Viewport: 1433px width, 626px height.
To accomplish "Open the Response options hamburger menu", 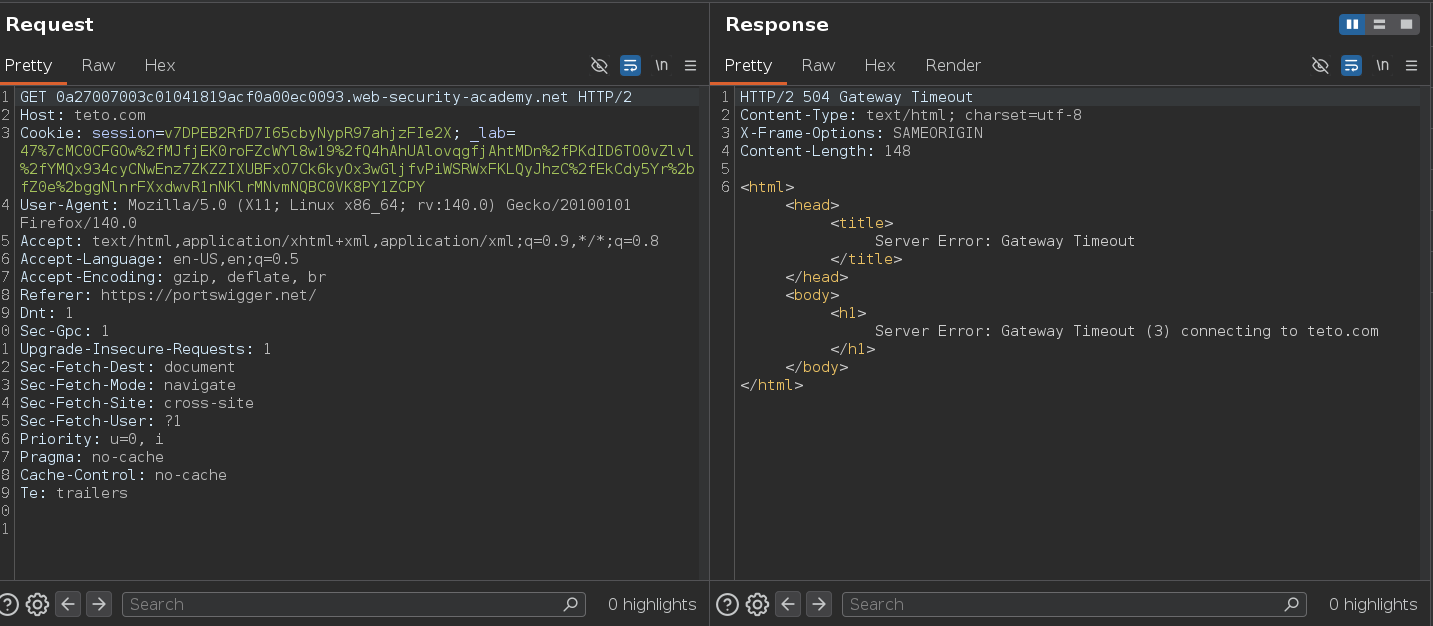I will [1411, 65].
